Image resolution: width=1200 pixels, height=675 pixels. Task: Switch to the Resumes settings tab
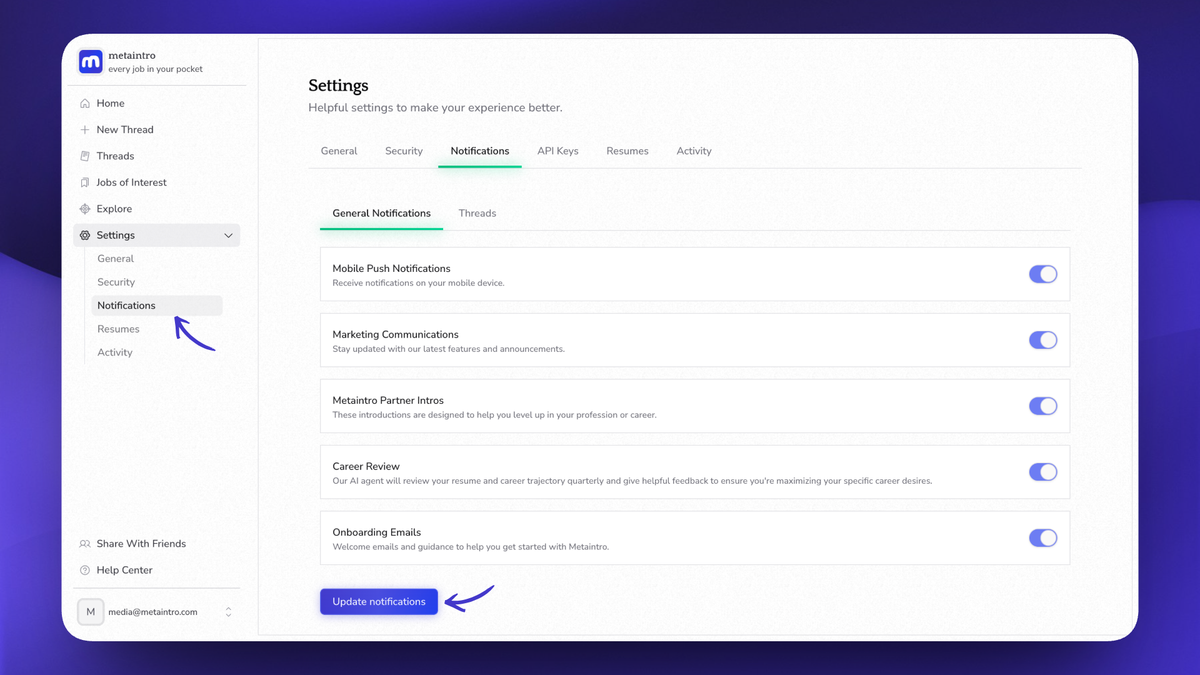tap(627, 151)
